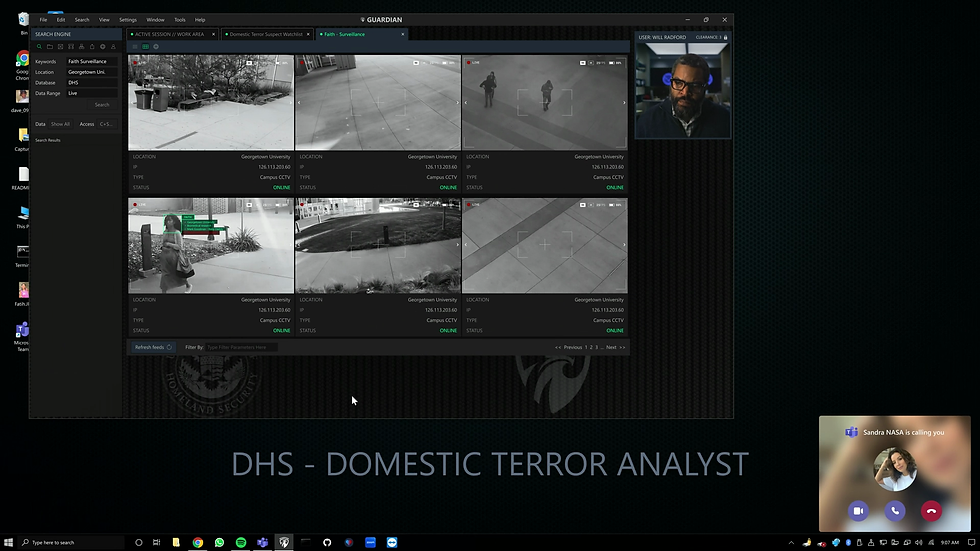The image size is (980, 551).
Task: Click right arrow on the two-people camera feed
Action: click(x=624, y=102)
